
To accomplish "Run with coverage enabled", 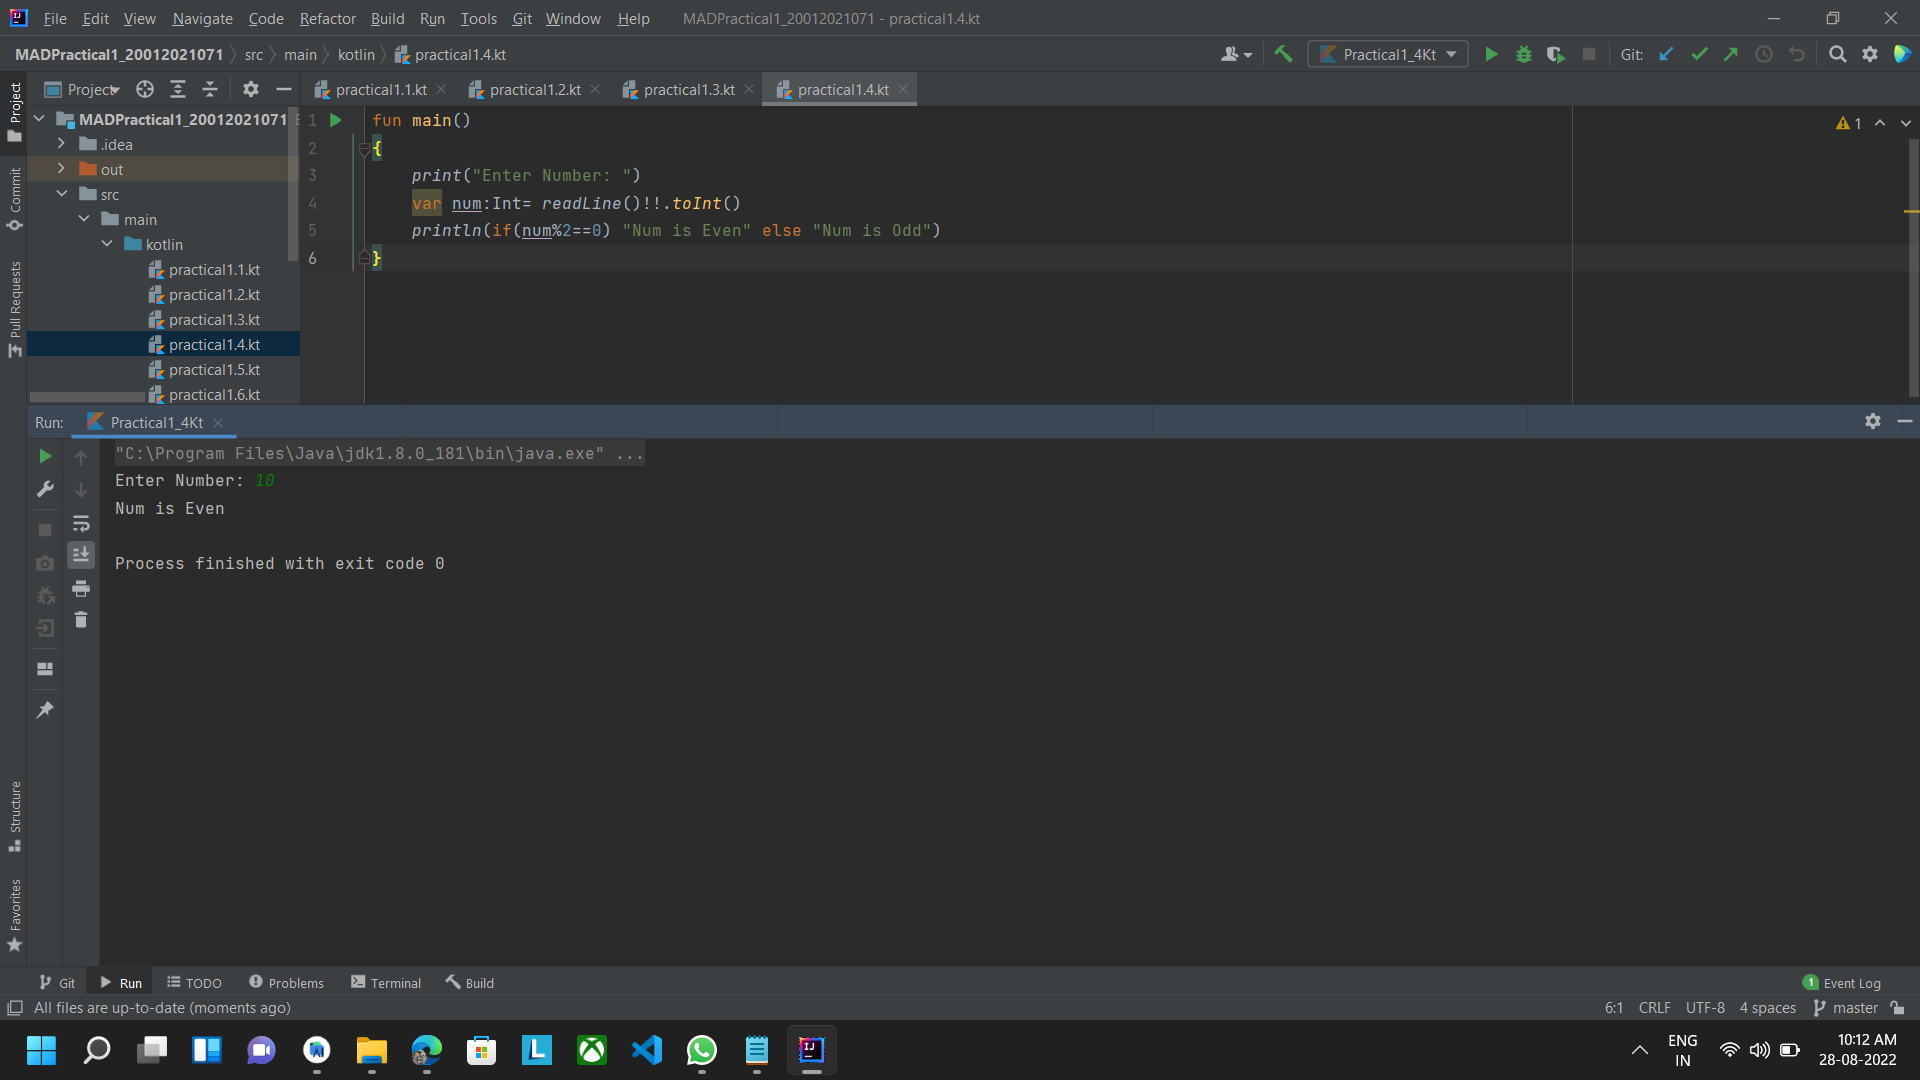I will (x=1556, y=54).
